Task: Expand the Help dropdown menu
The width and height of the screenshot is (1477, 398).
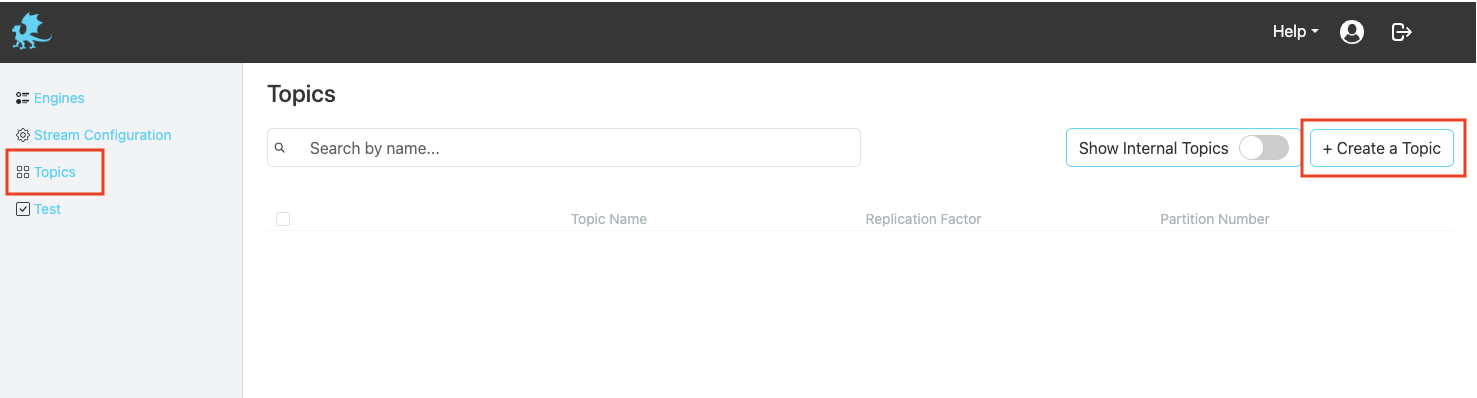Action: 1295,32
